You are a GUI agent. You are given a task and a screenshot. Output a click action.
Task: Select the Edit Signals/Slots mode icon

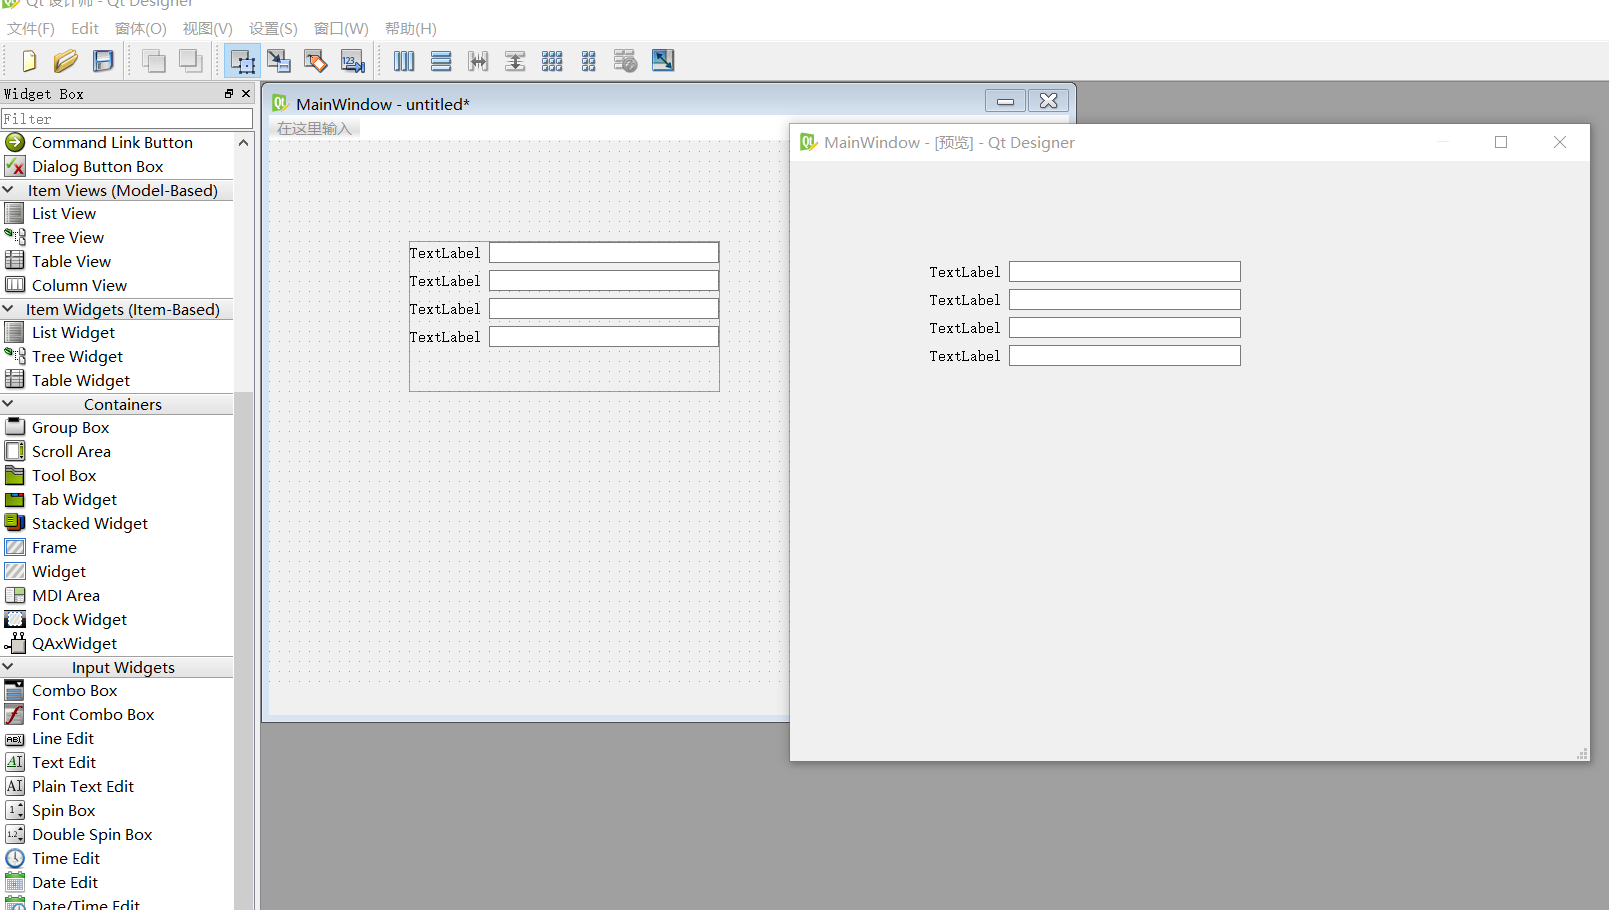coord(279,61)
